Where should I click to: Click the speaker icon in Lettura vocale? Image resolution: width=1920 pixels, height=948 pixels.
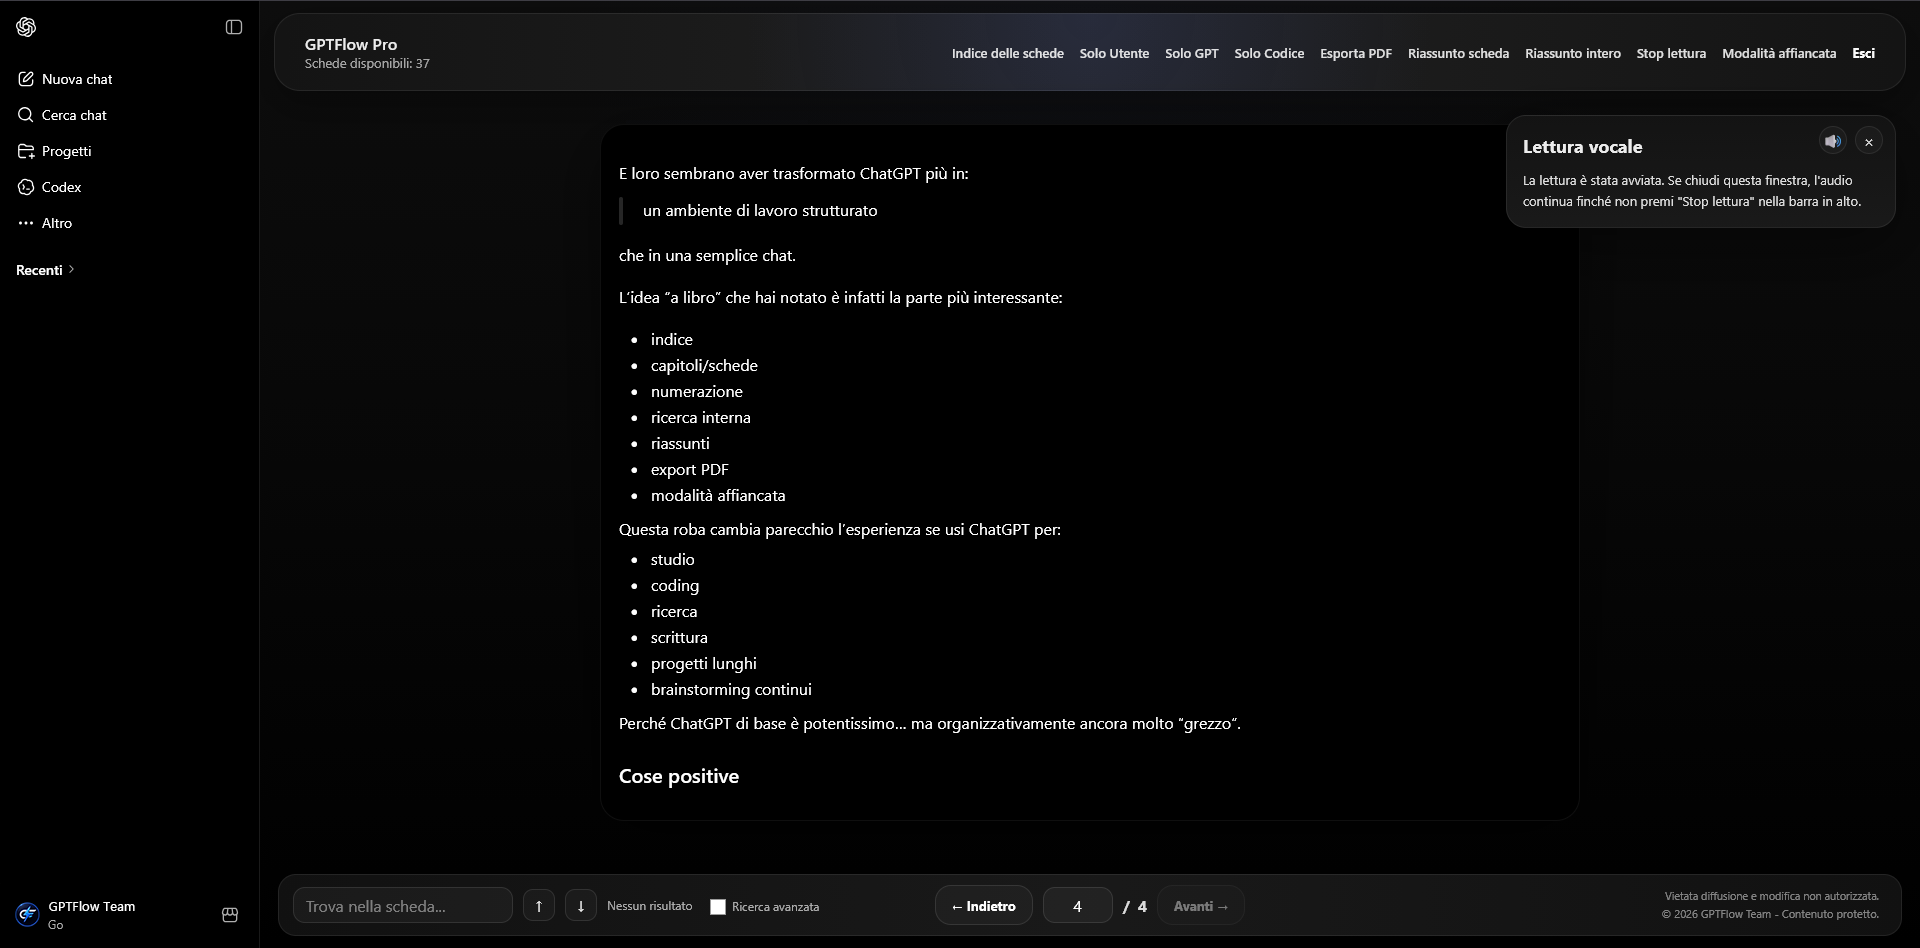point(1832,142)
